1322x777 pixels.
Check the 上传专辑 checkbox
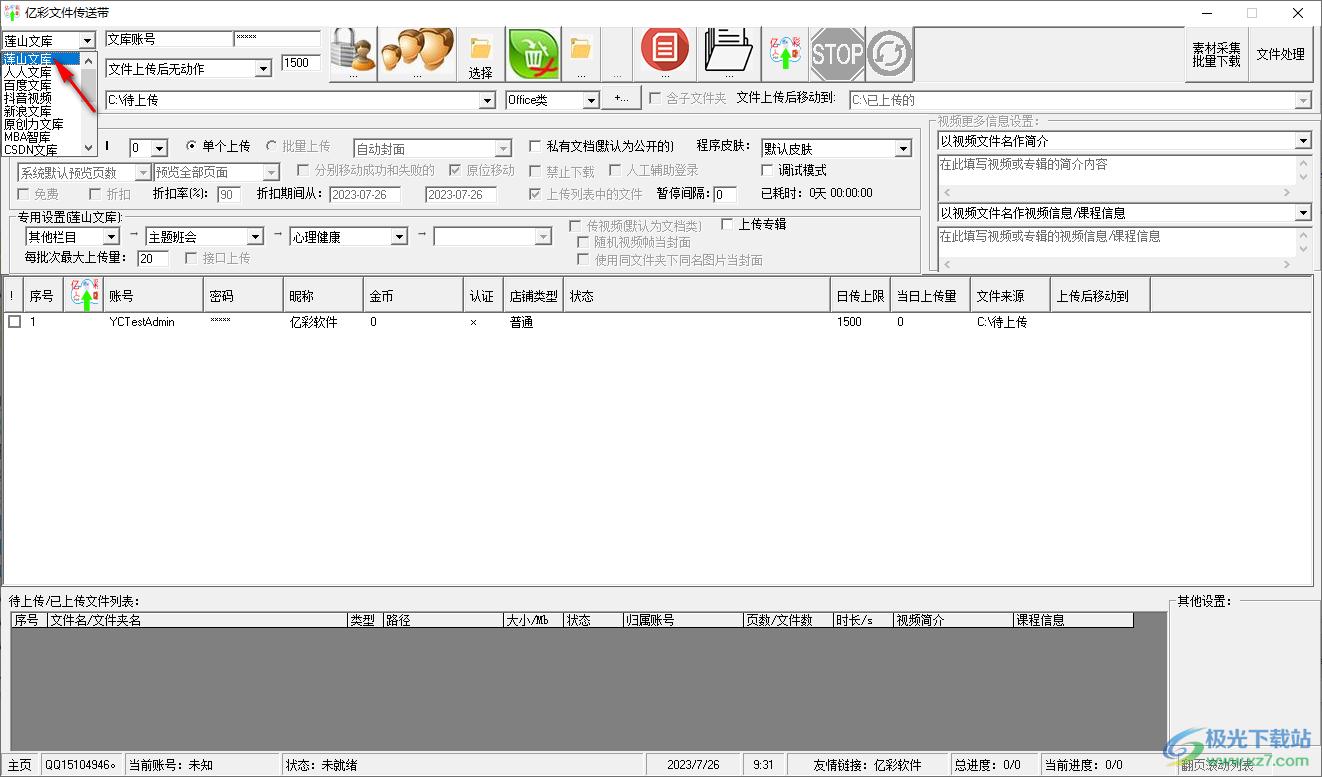click(727, 225)
